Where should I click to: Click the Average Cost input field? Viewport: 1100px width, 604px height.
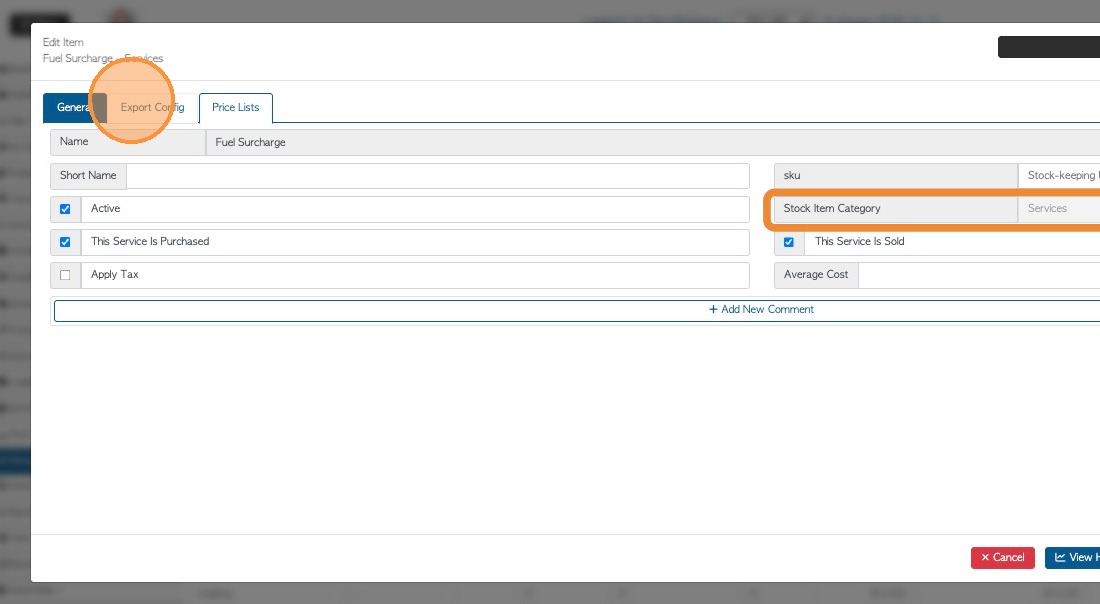click(x=979, y=275)
